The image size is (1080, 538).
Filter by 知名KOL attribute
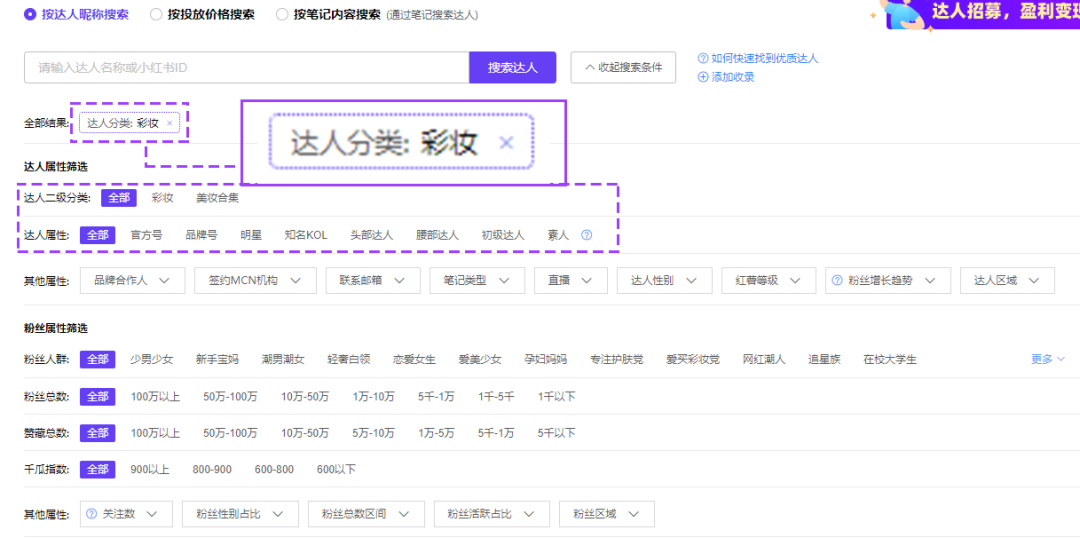click(306, 235)
